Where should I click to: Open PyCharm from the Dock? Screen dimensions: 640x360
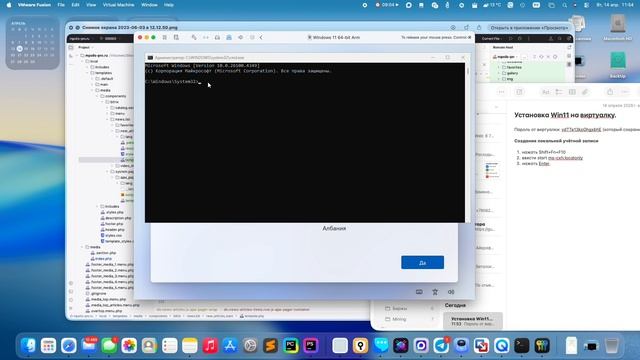tap(291, 346)
